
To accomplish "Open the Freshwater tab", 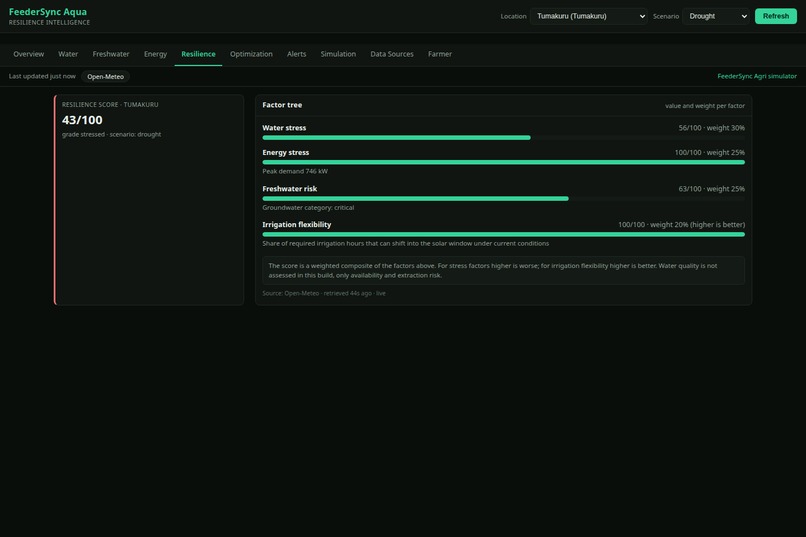I will [x=111, y=54].
